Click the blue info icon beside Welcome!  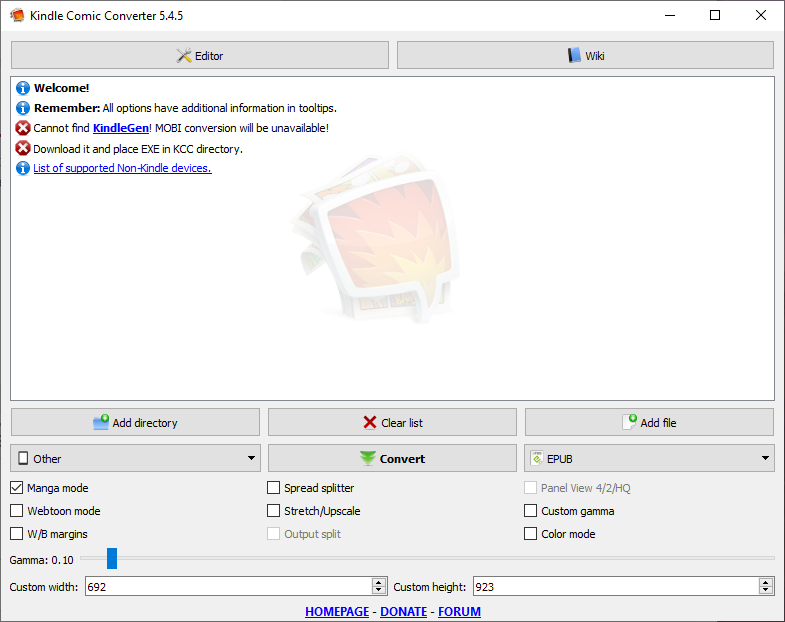click(23, 88)
